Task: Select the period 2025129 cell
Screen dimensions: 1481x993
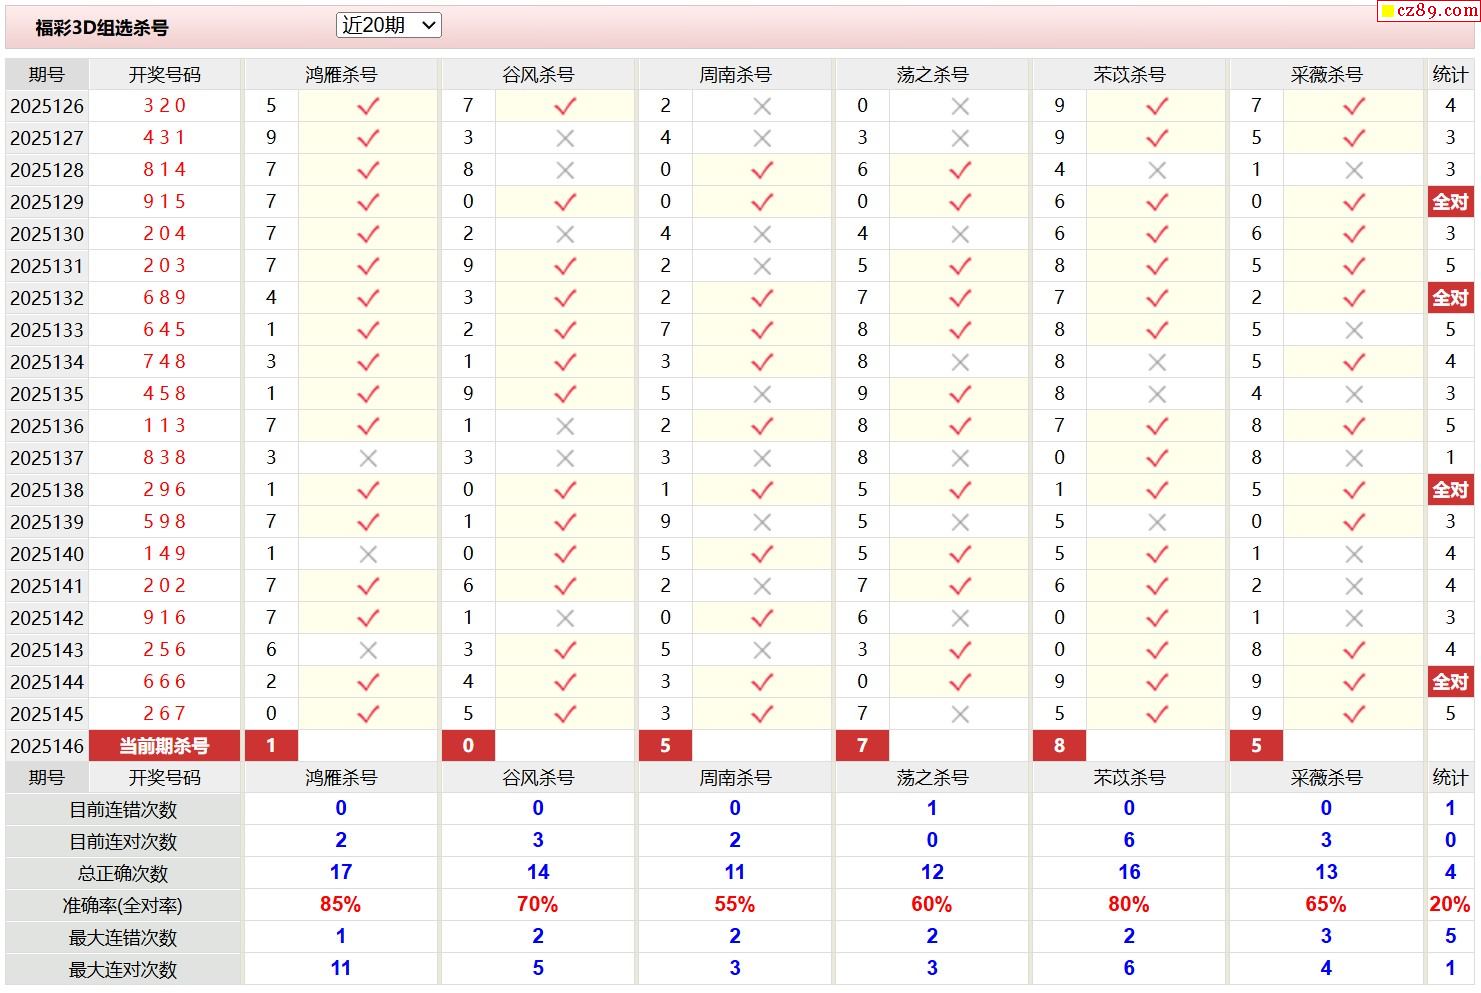Action: coord(47,202)
